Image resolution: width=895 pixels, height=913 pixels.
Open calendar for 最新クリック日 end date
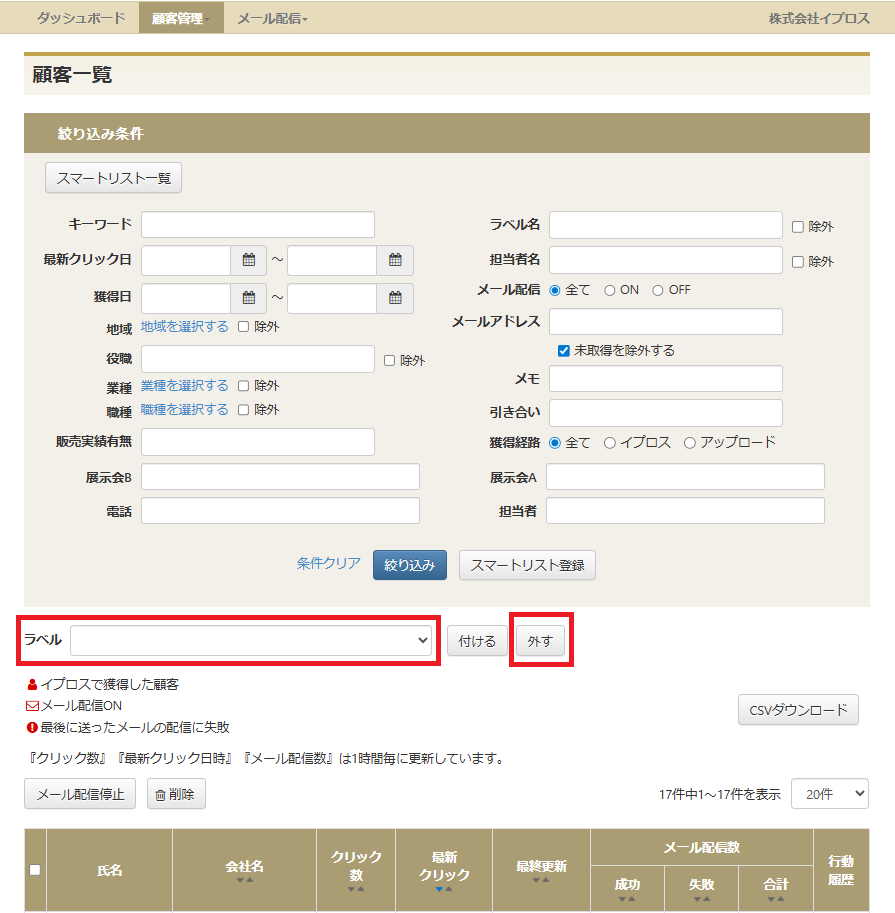coord(395,260)
